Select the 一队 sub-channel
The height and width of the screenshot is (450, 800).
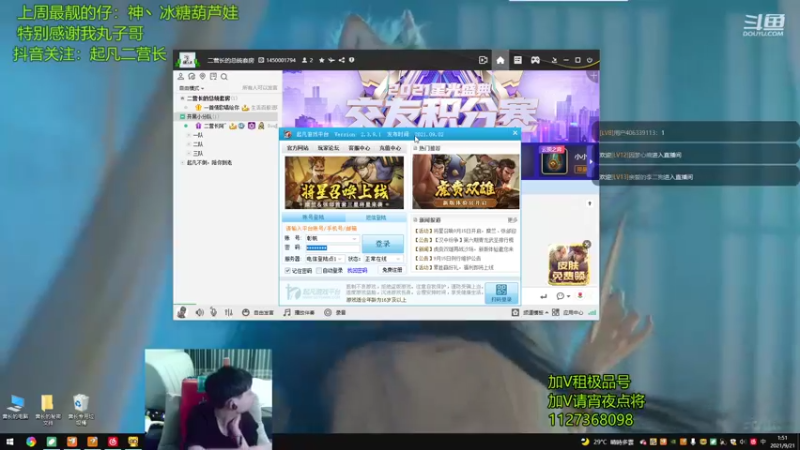click(x=198, y=135)
